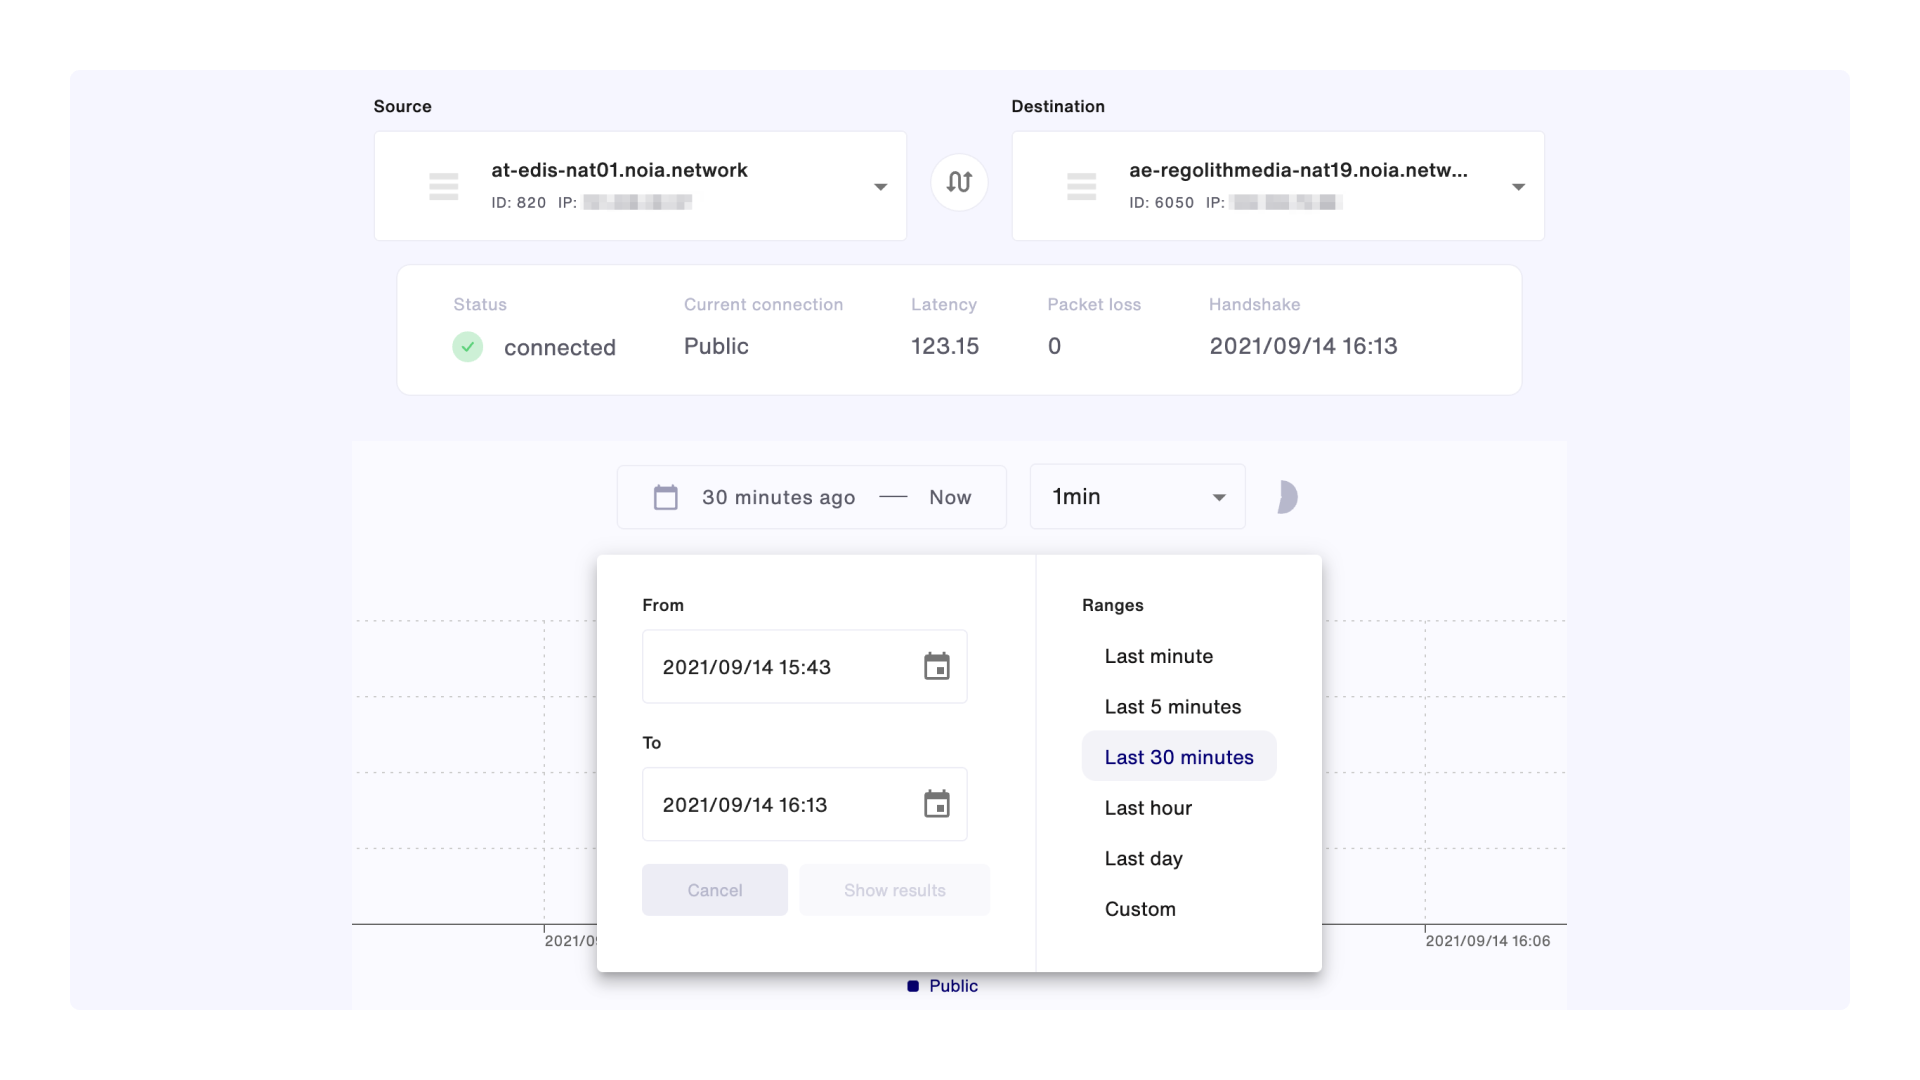Select the Last minute range
Screen dimensions: 1920x1080
(x=1158, y=656)
